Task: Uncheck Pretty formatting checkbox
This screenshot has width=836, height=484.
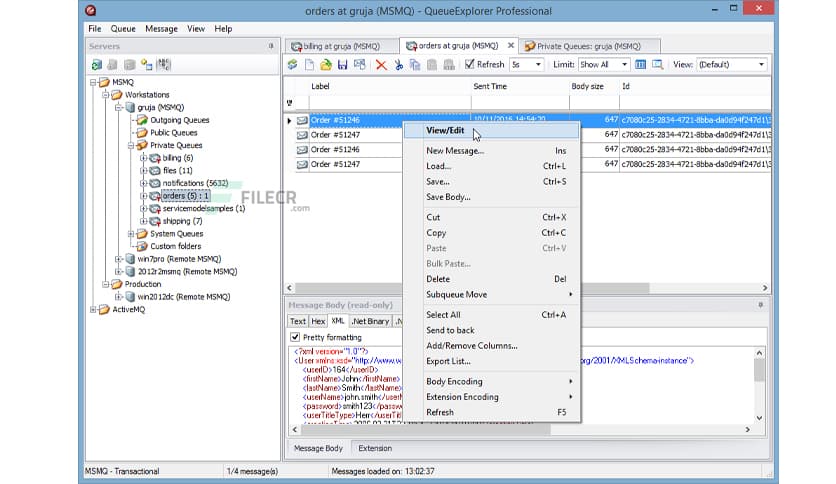Action: 295,337
